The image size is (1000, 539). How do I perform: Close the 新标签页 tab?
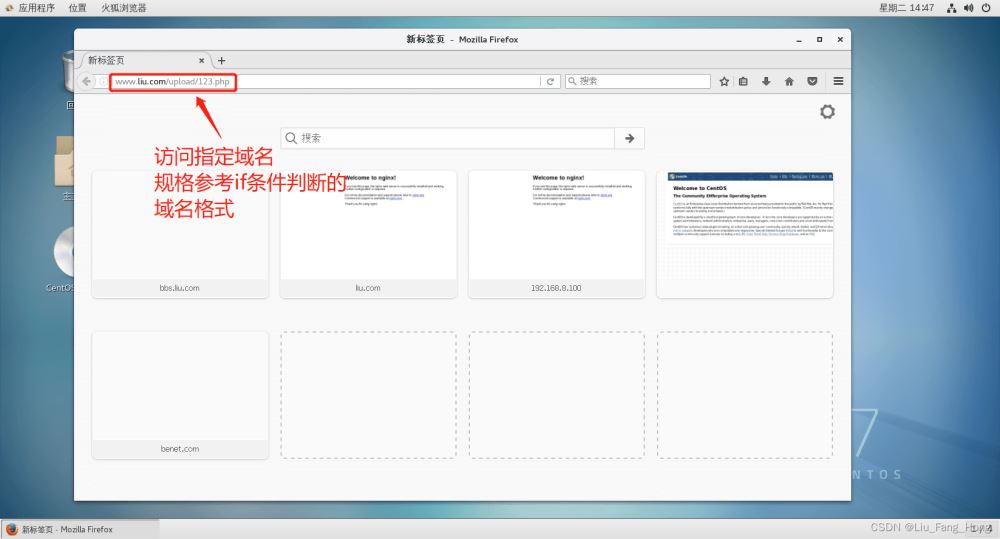(202, 61)
